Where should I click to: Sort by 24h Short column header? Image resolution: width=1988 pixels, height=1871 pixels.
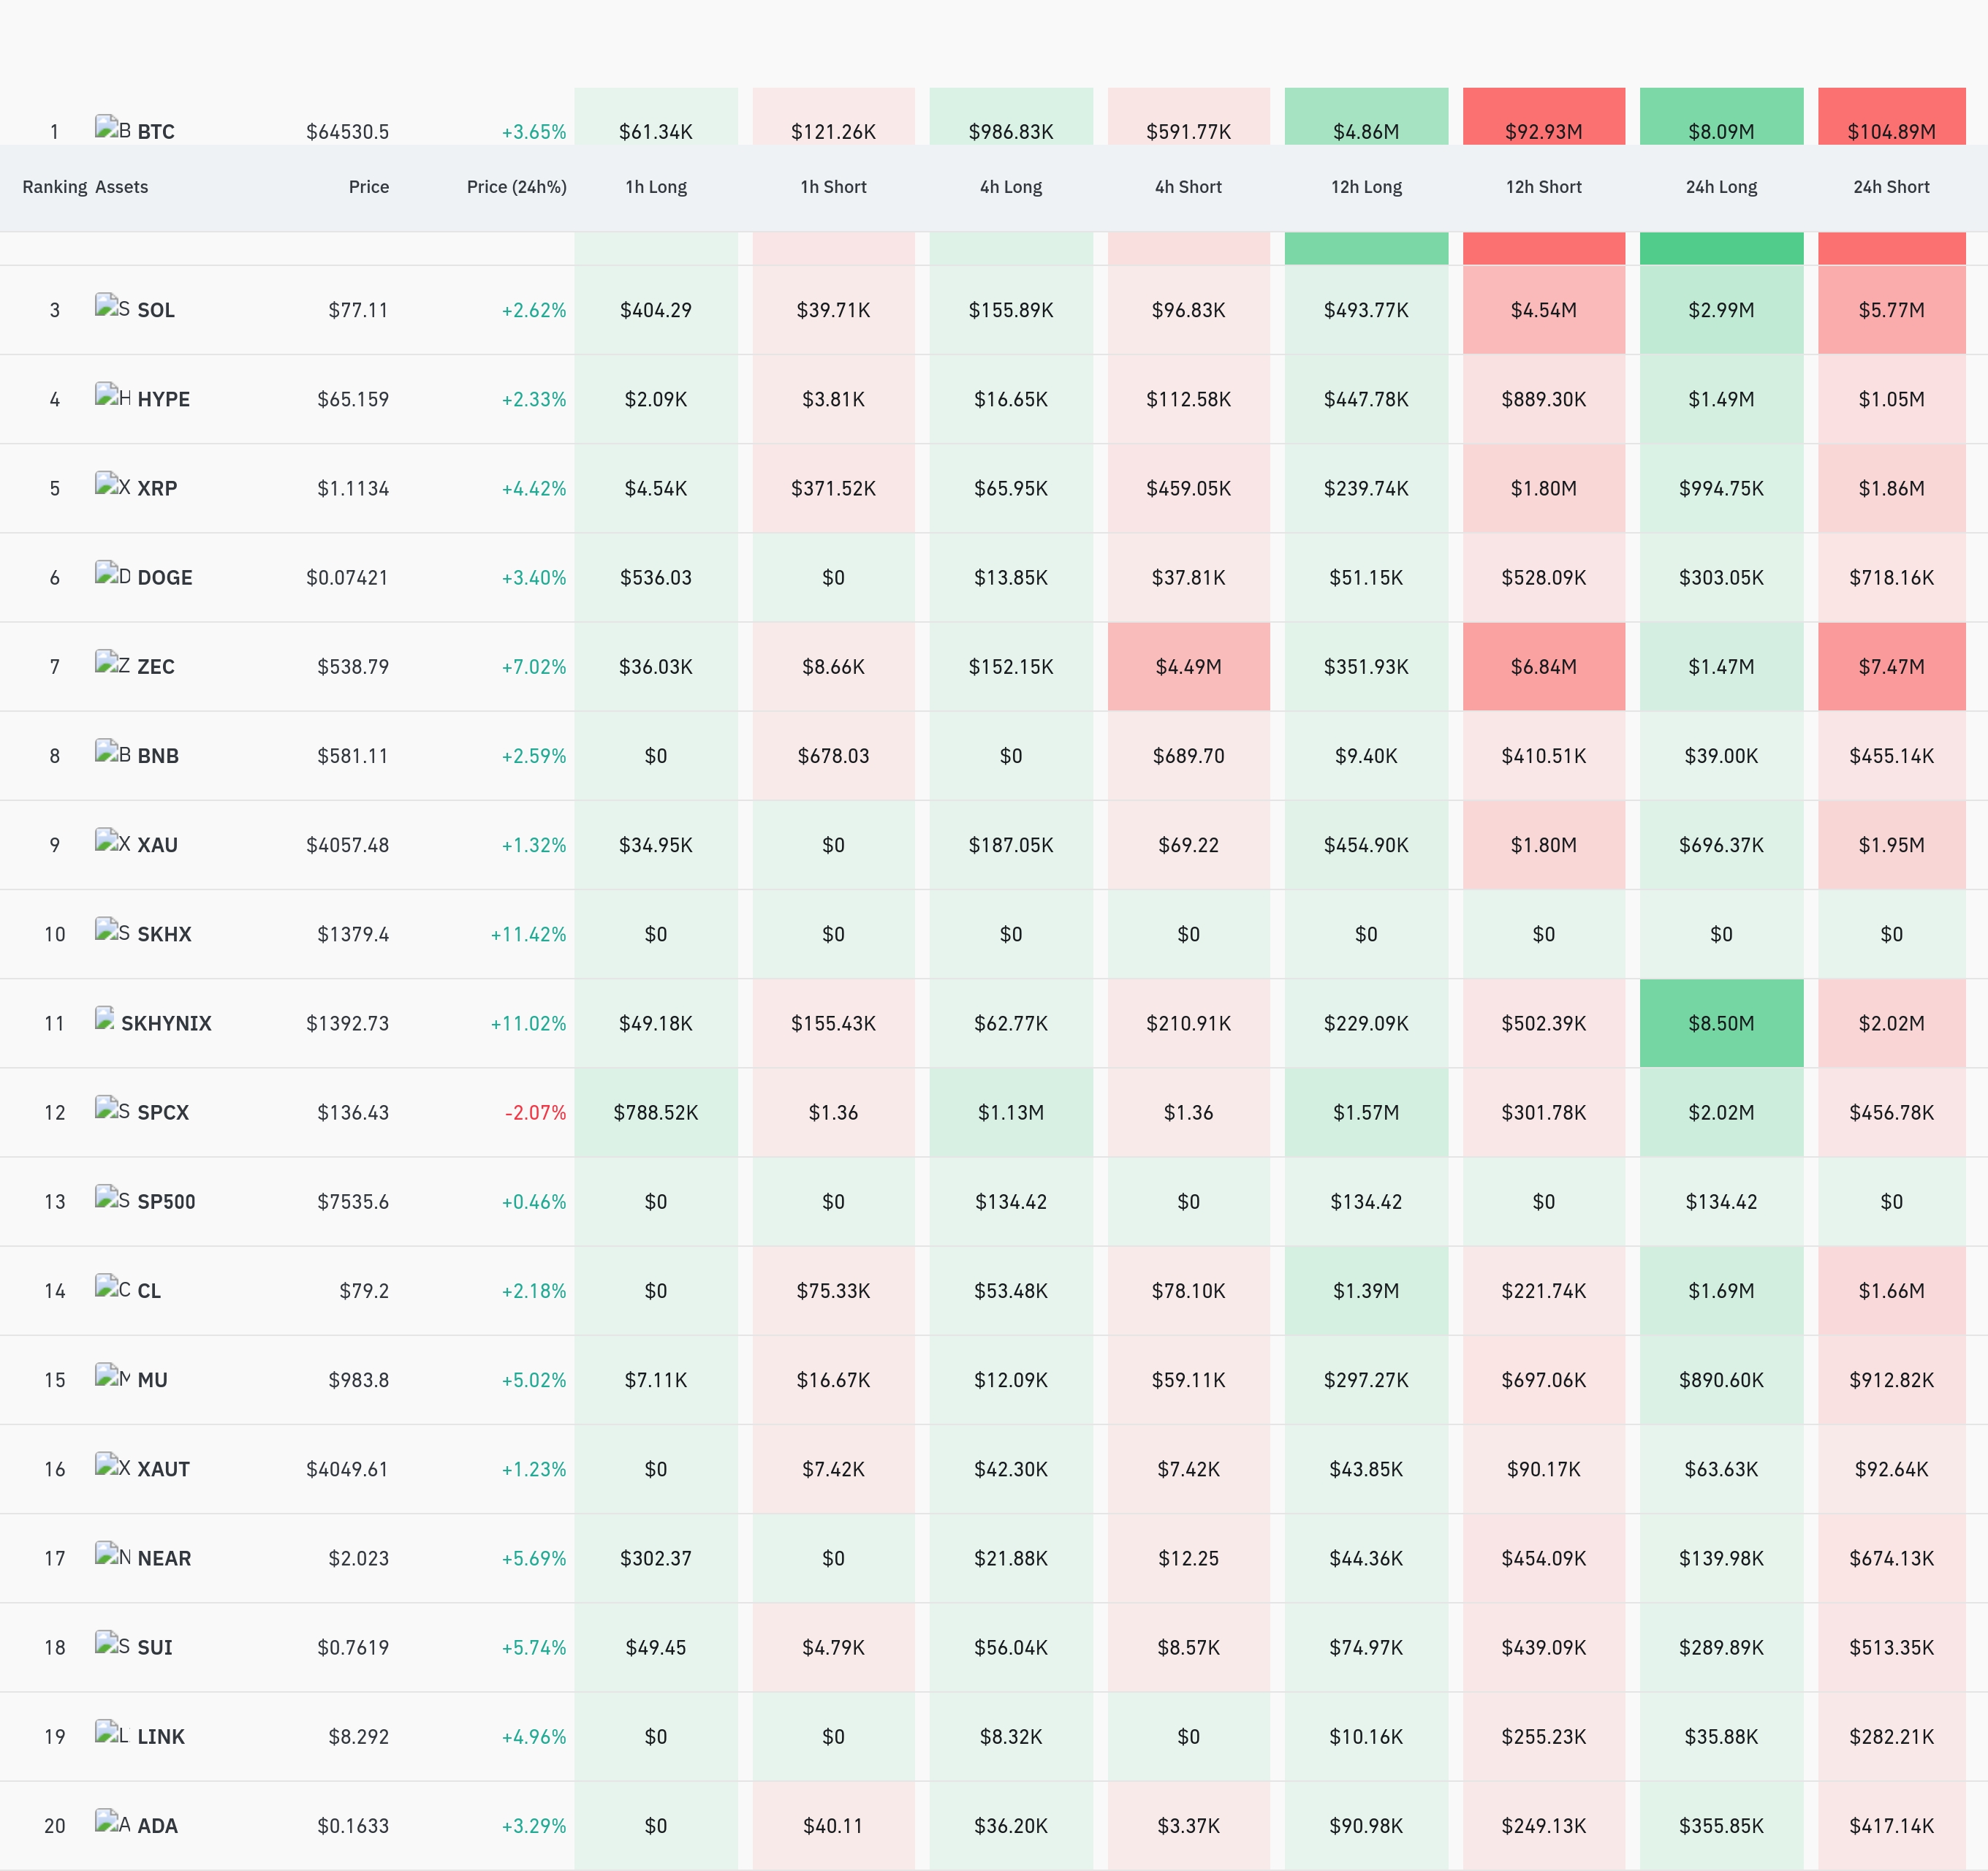[1891, 187]
